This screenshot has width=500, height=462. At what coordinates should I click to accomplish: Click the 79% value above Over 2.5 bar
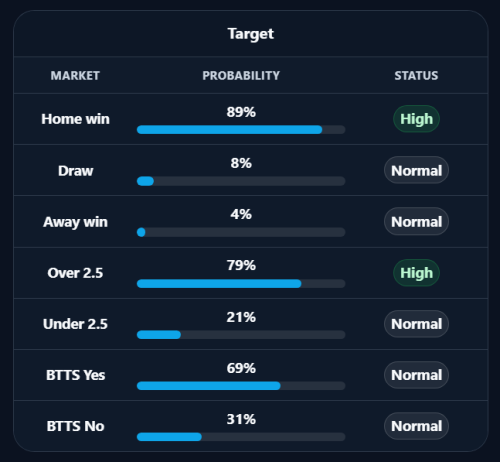[241, 266]
